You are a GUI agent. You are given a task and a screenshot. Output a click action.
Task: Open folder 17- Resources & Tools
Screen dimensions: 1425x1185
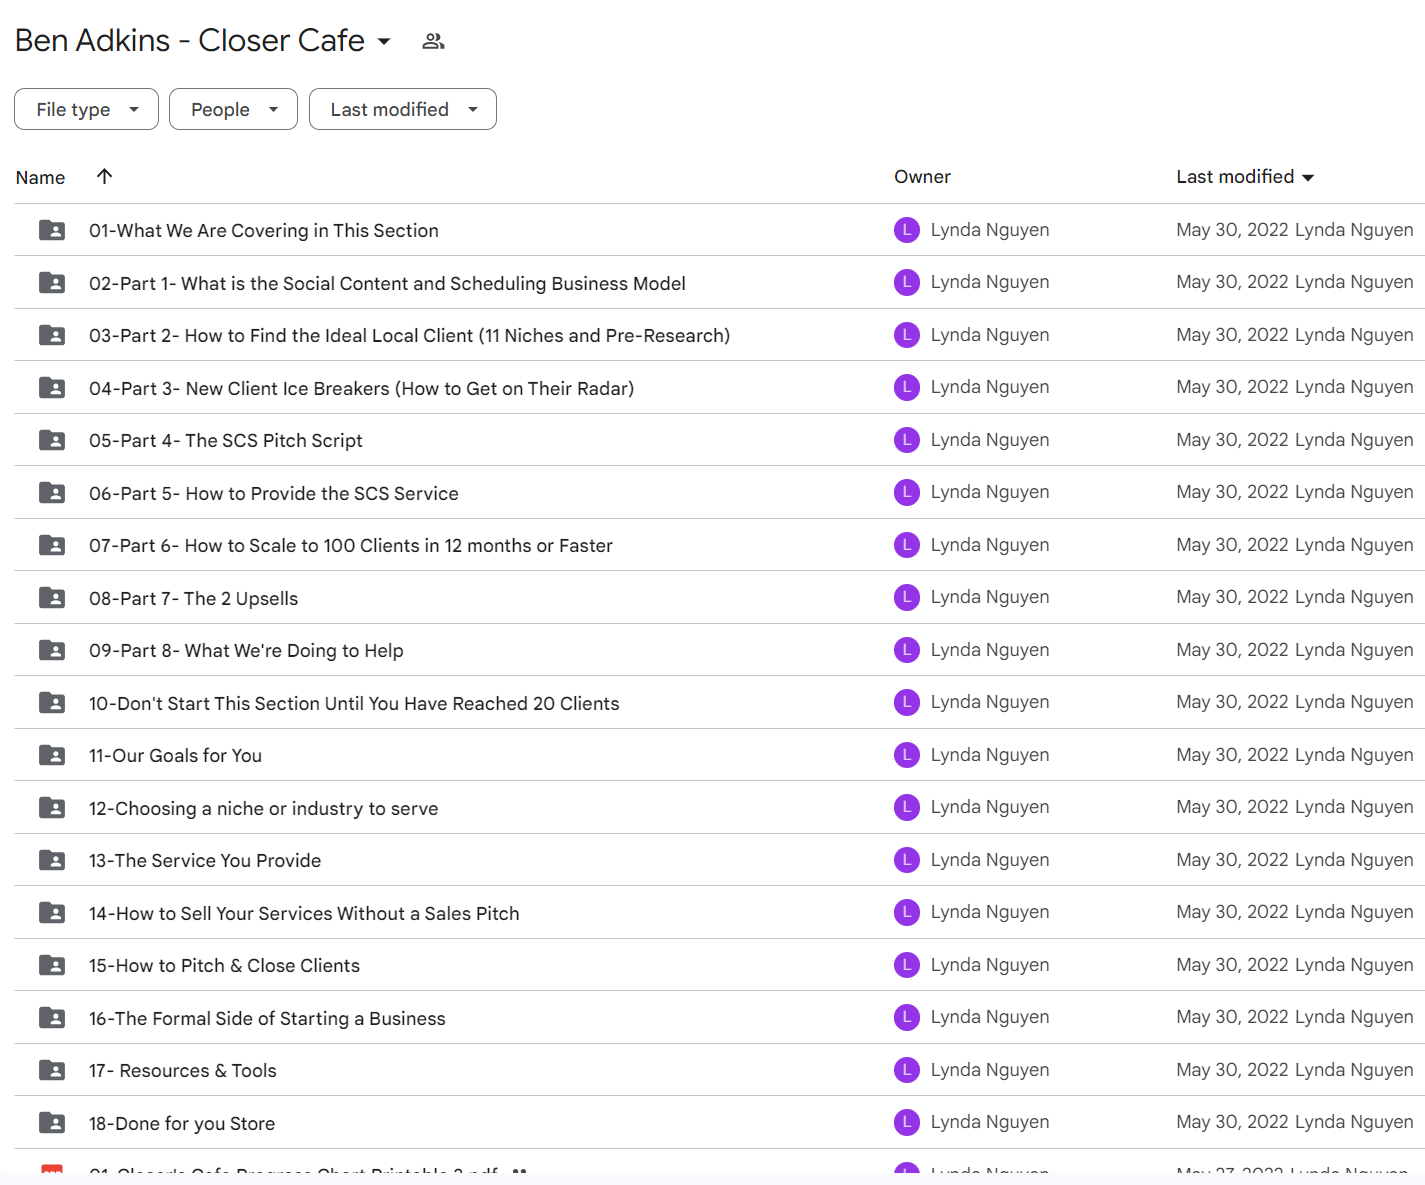click(182, 1071)
